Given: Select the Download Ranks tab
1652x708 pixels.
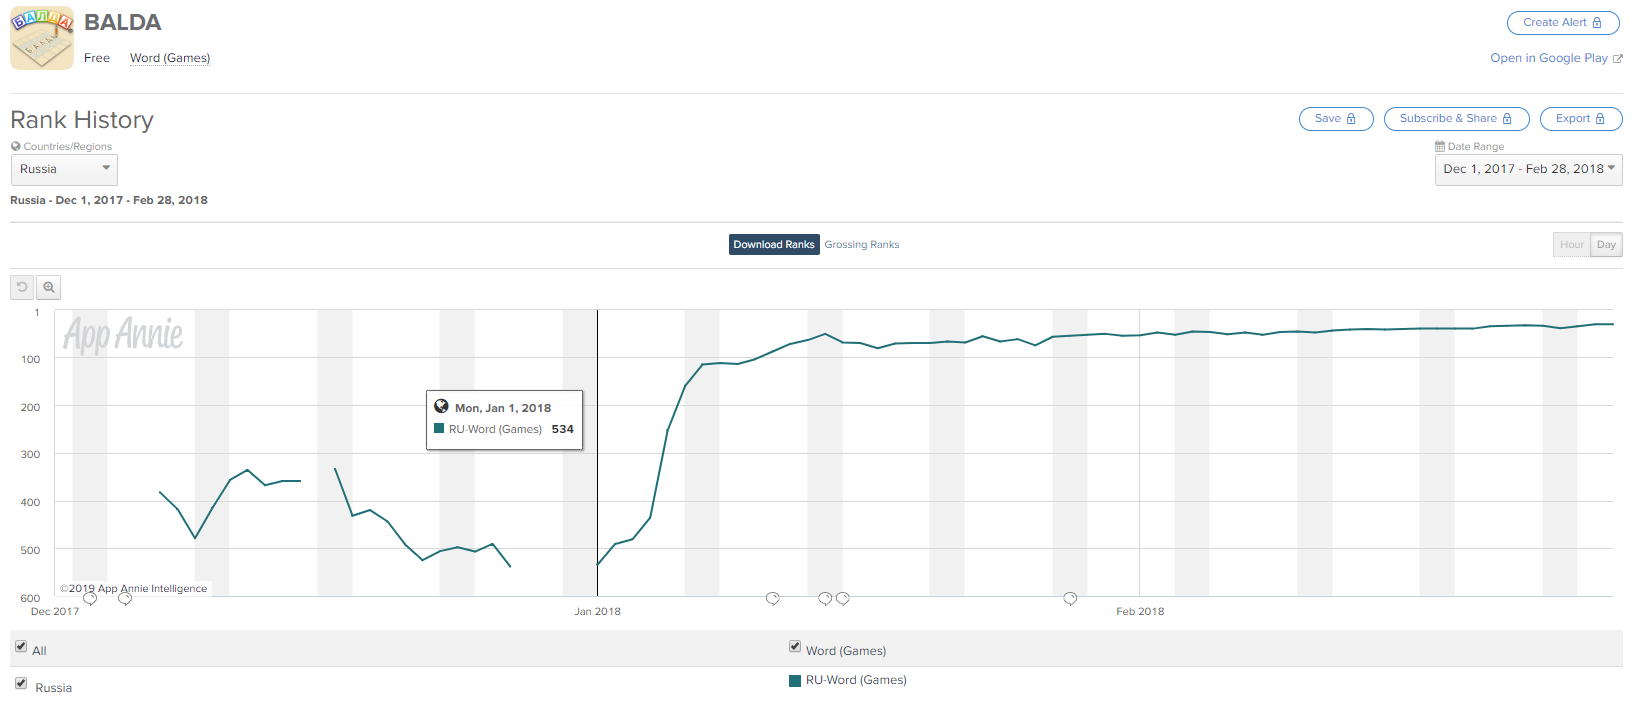Looking at the screenshot, I should [x=774, y=244].
